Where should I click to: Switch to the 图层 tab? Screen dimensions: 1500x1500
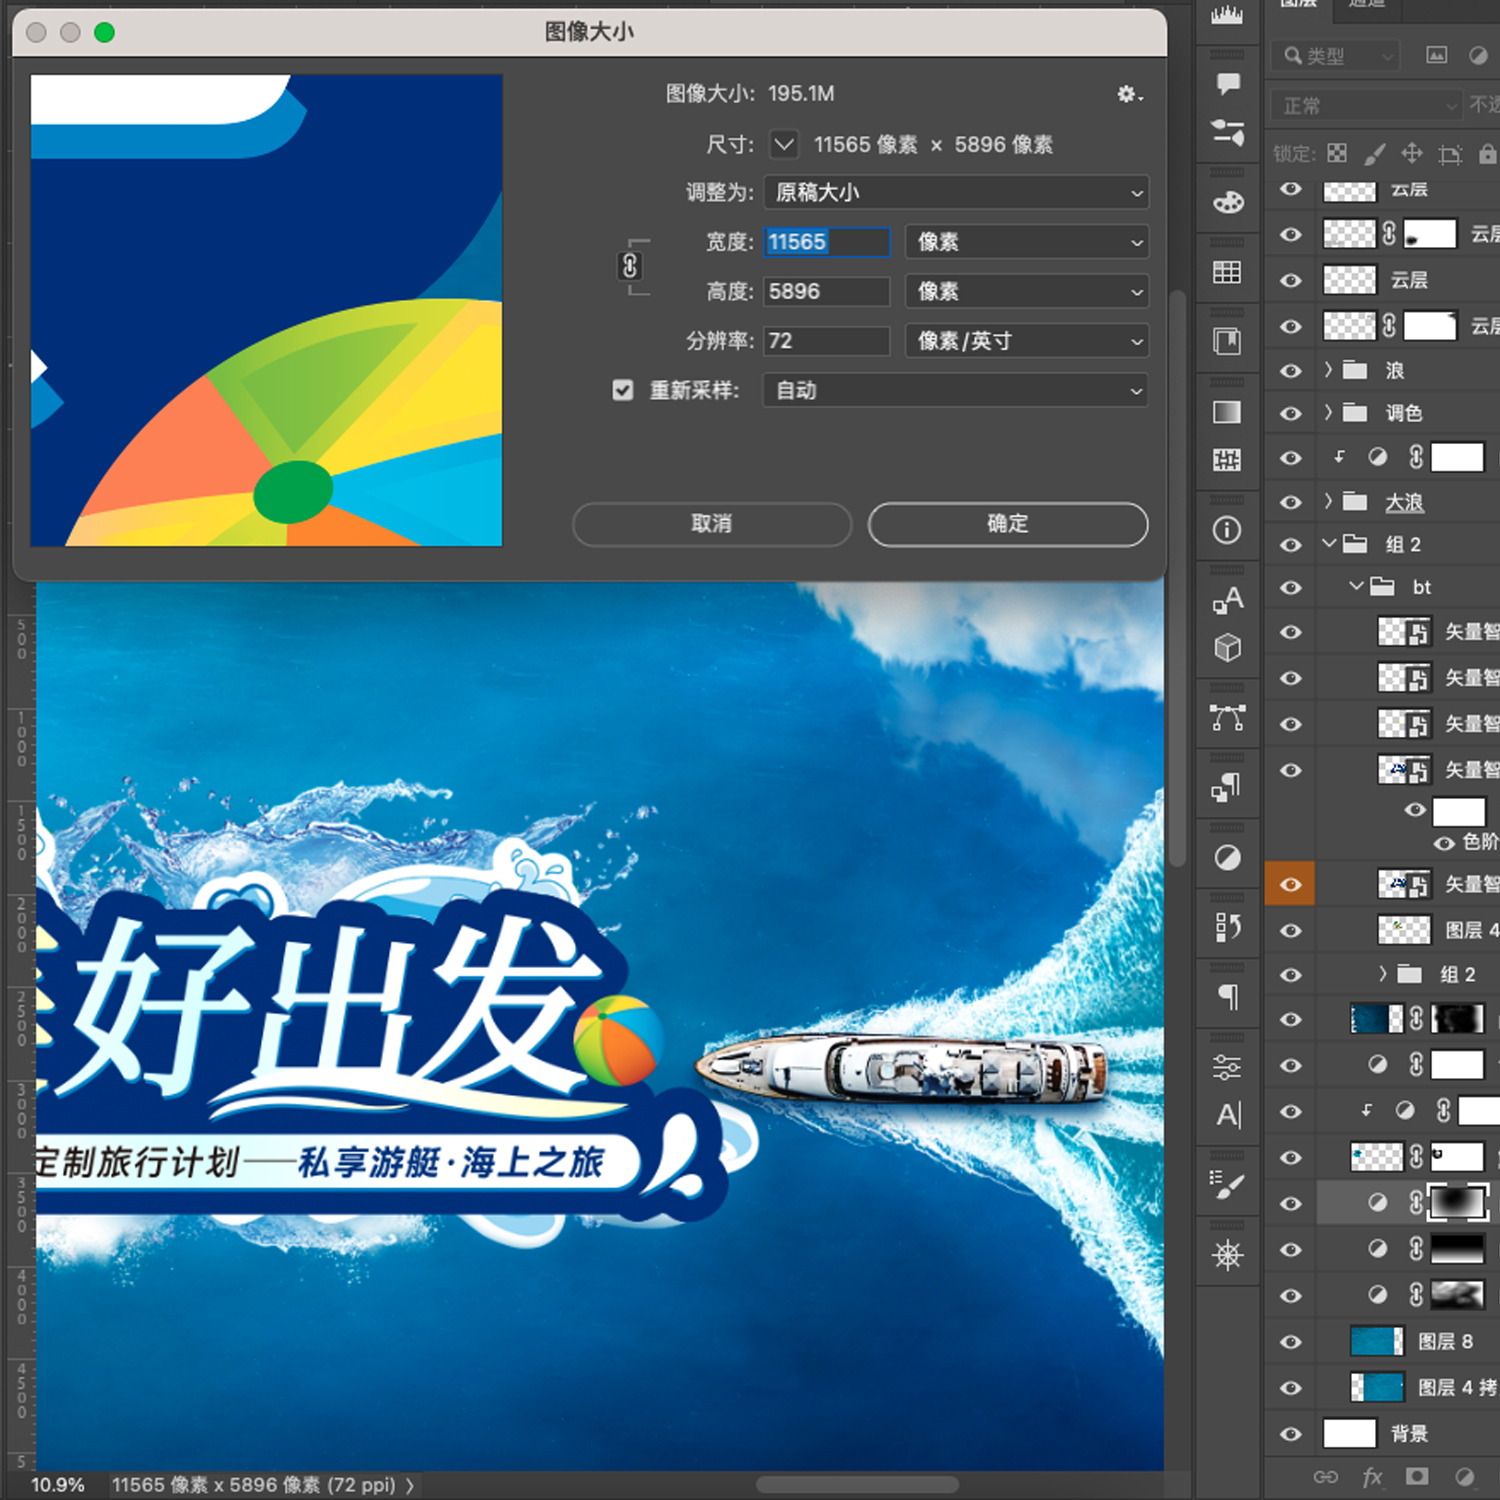point(1297,6)
